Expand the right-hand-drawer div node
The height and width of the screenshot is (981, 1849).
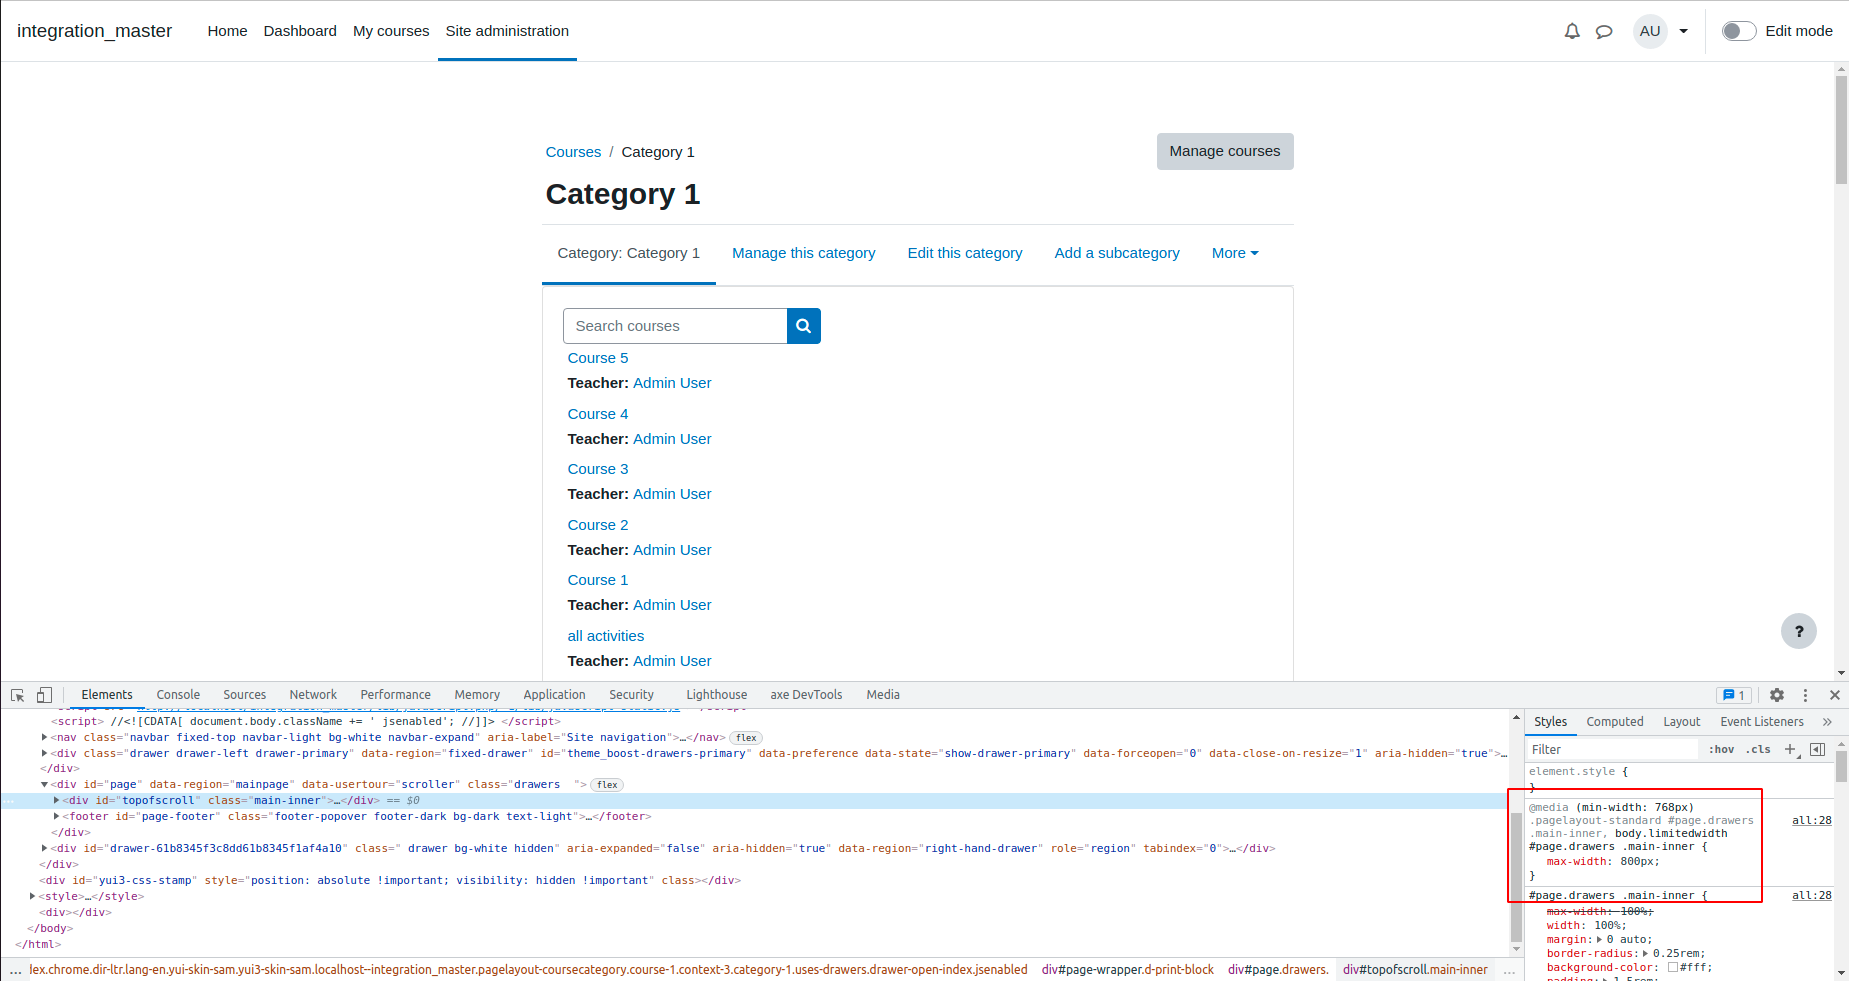coord(44,848)
